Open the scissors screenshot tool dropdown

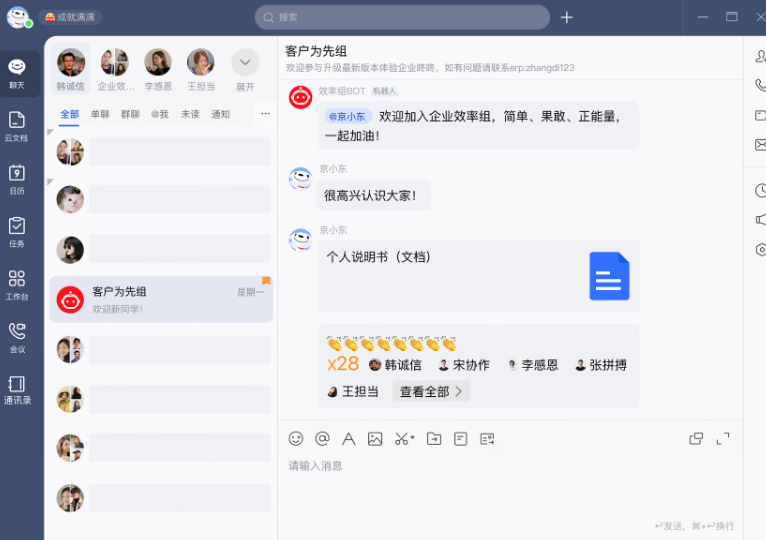(404, 438)
